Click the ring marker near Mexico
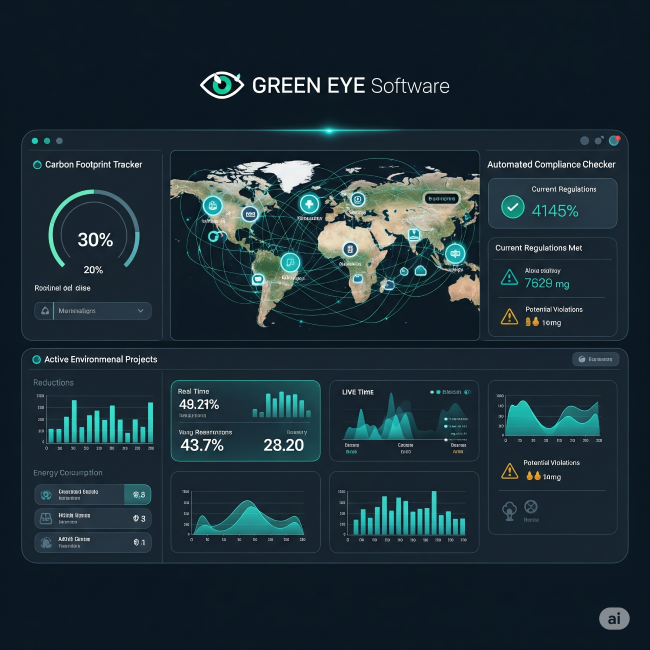The image size is (650, 650). tap(213, 236)
